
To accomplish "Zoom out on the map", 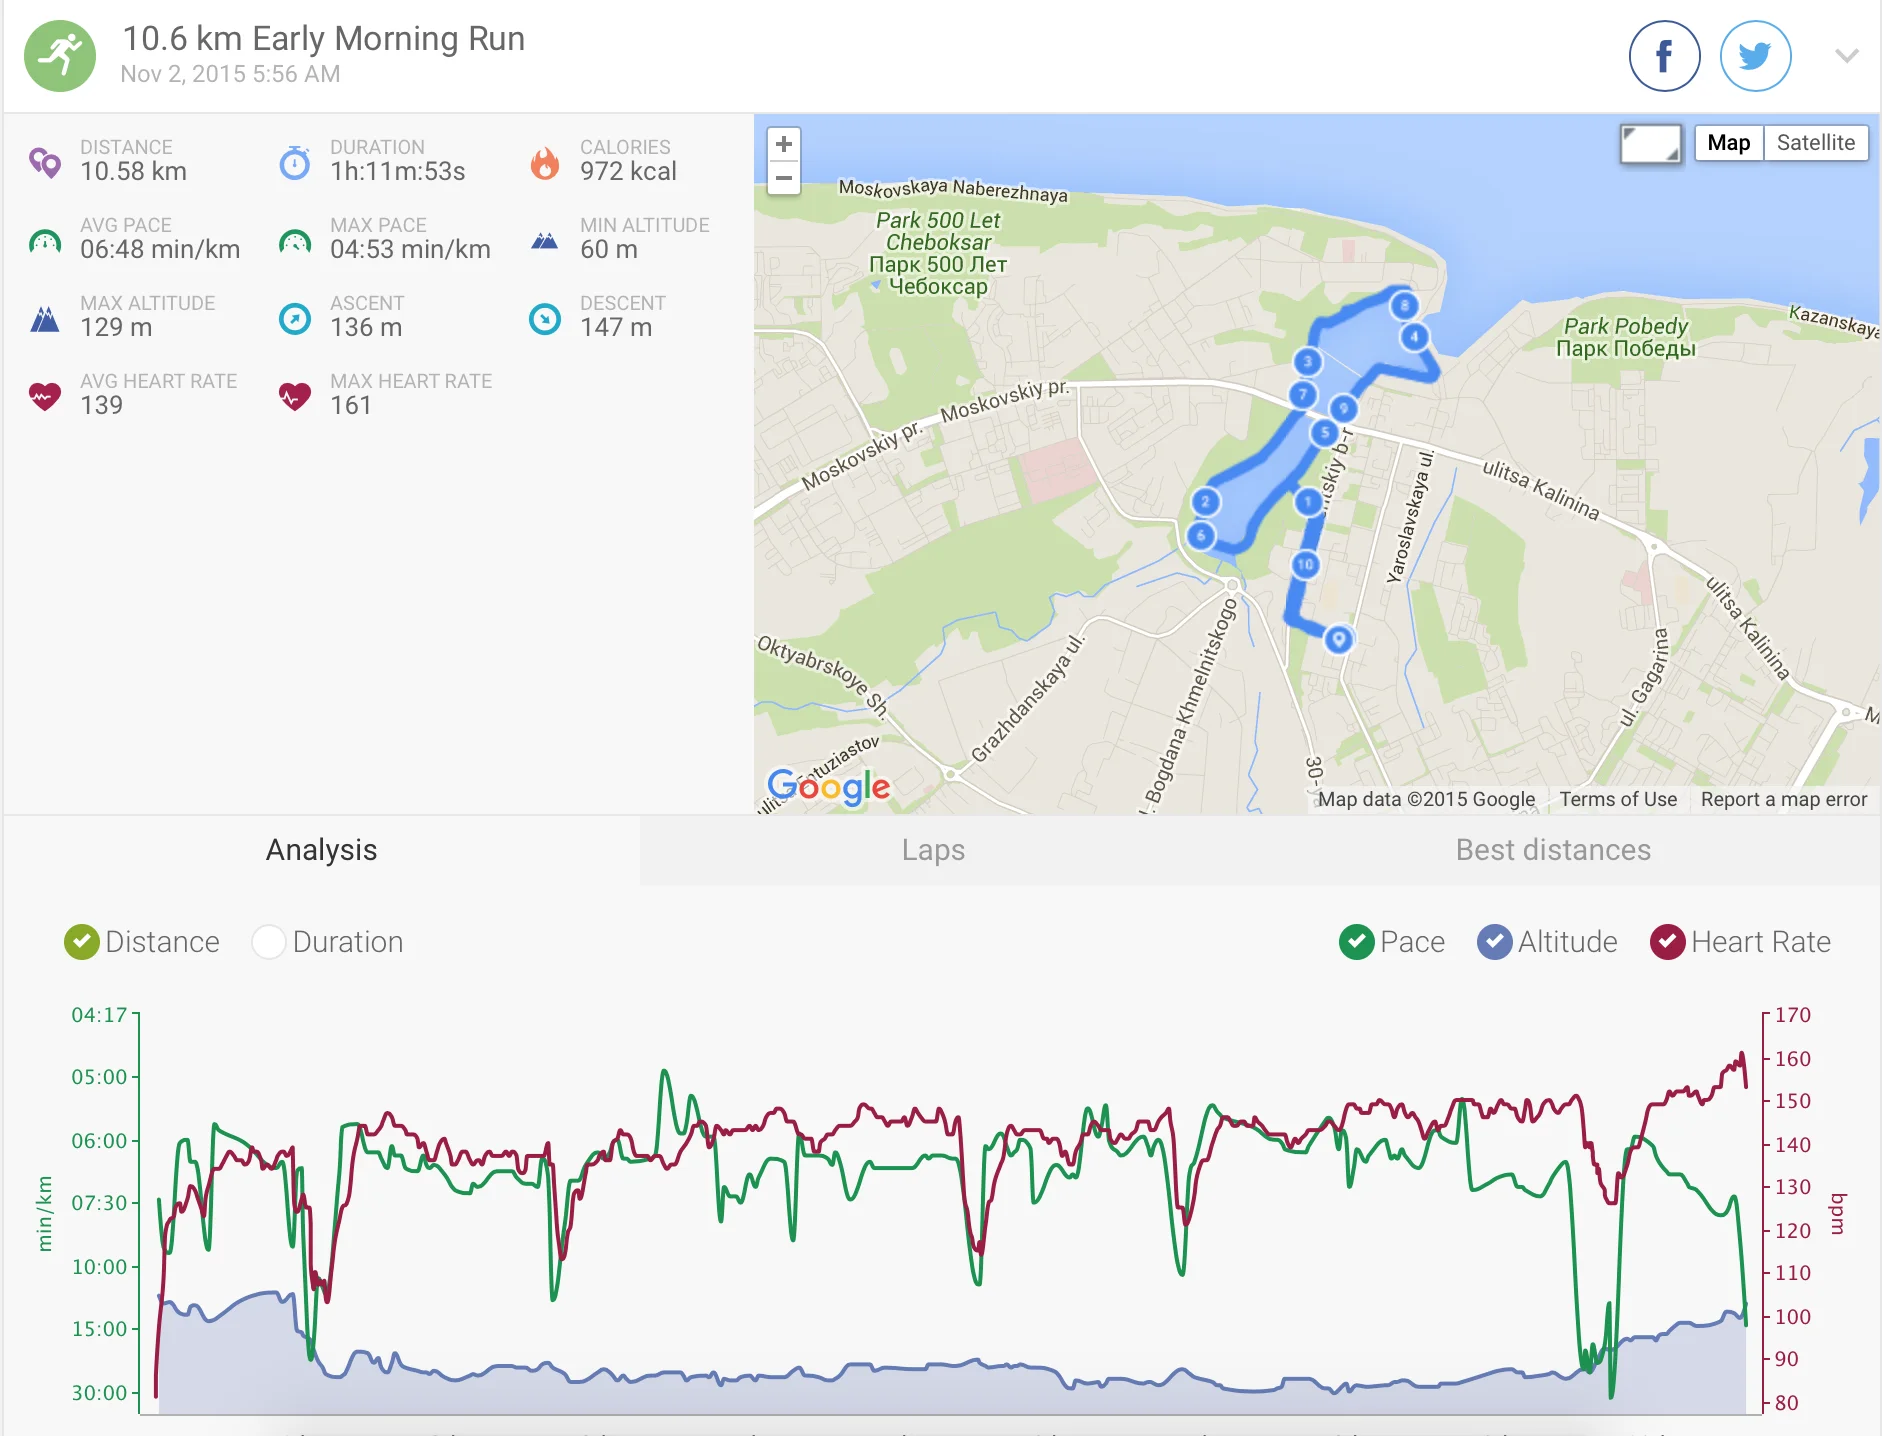I will (x=784, y=178).
